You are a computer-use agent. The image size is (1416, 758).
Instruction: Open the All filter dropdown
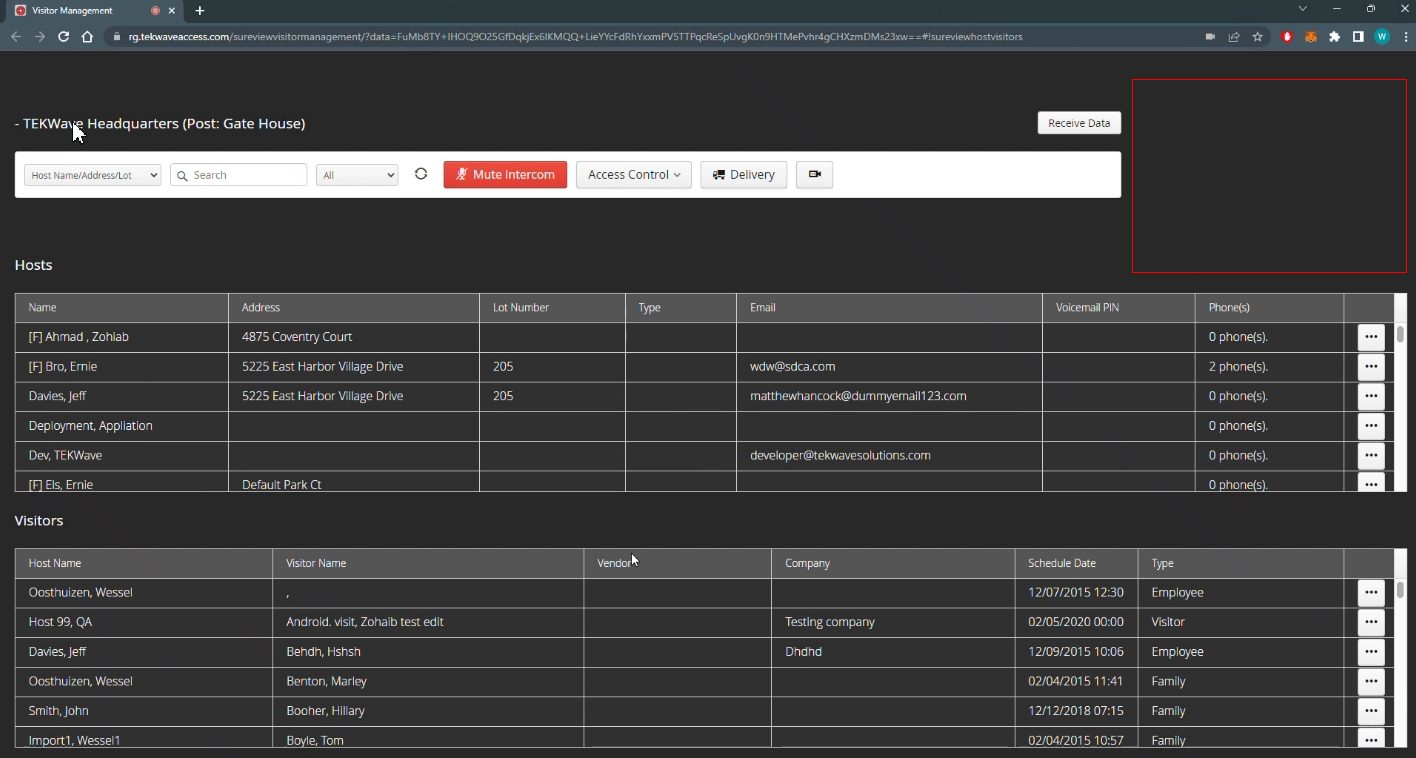357,175
